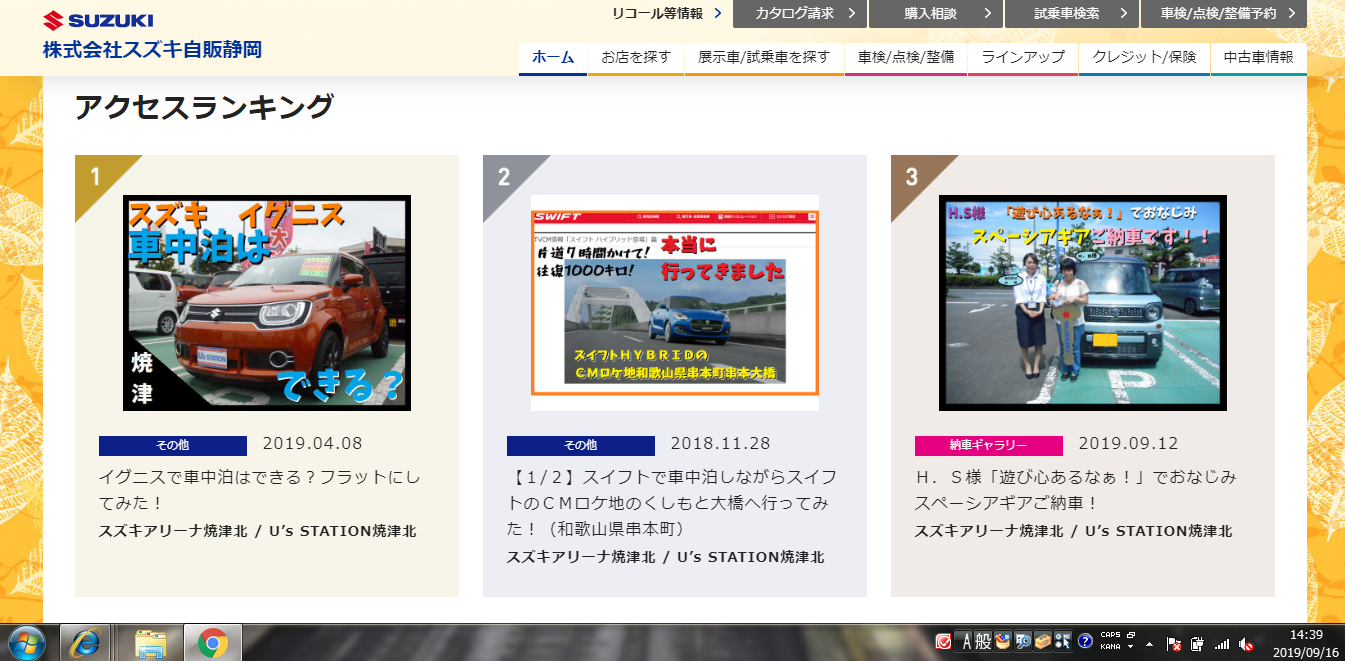Click the blue IME help question icon
The height and width of the screenshot is (661, 1345).
pyautogui.click(x=1085, y=641)
